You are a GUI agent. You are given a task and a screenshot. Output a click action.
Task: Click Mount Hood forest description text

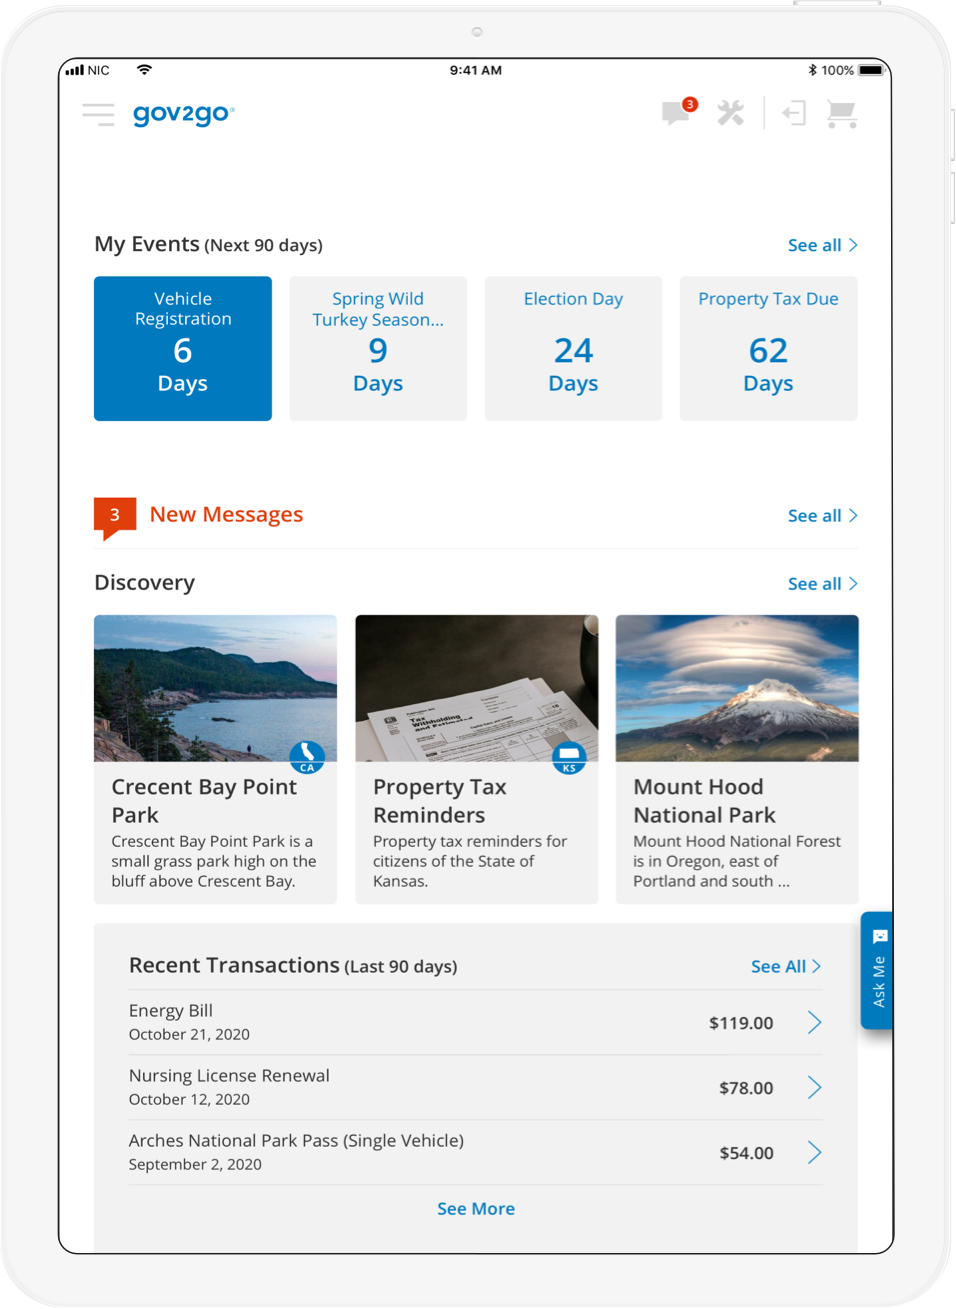737,862
